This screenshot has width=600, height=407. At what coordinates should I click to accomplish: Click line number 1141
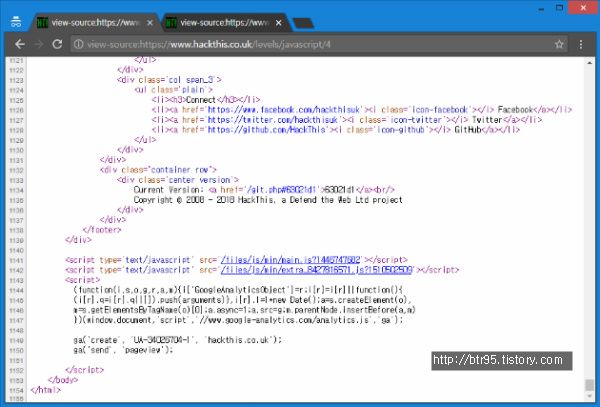click(x=16, y=260)
